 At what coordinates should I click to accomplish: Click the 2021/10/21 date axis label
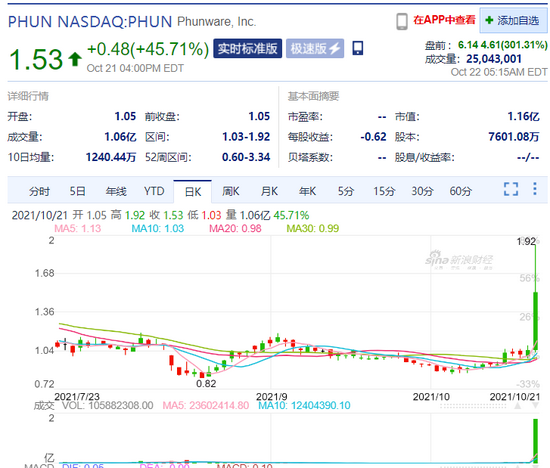515,397
